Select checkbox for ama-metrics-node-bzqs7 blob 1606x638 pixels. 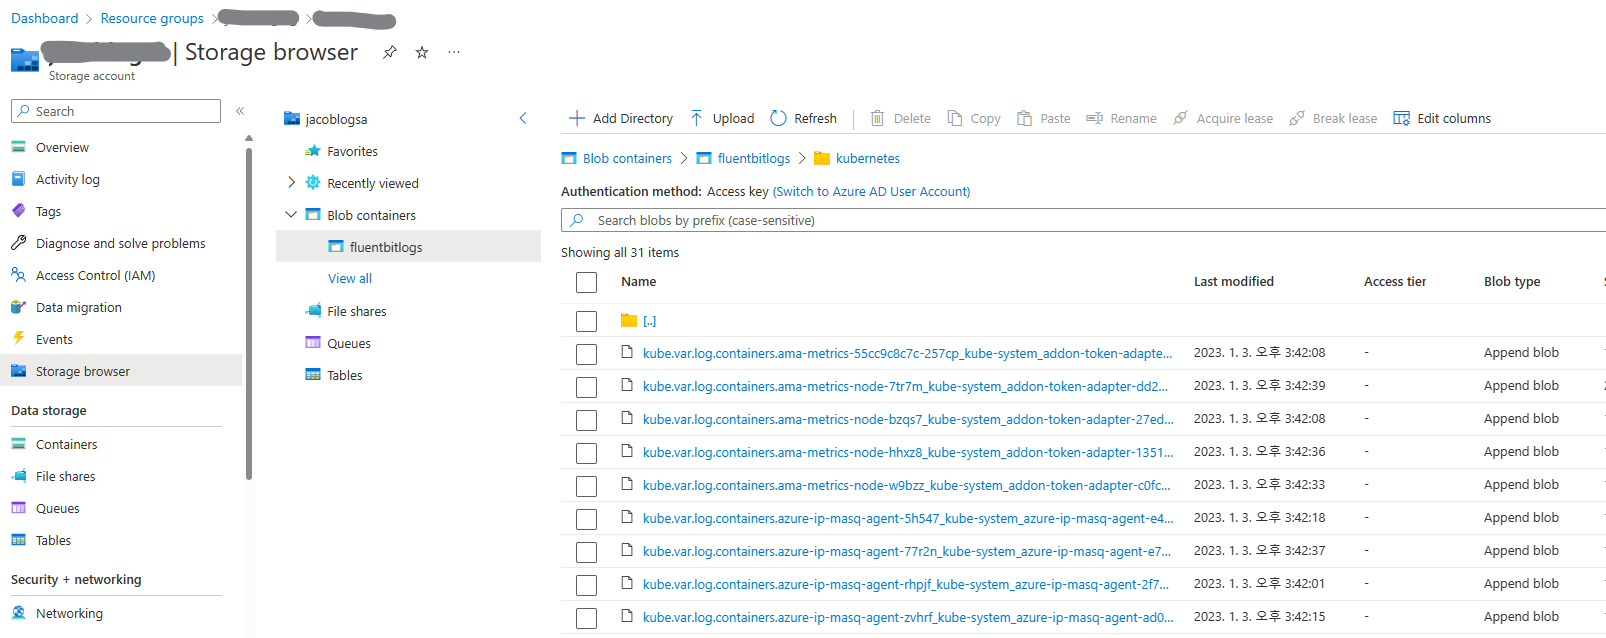pyautogui.click(x=587, y=420)
